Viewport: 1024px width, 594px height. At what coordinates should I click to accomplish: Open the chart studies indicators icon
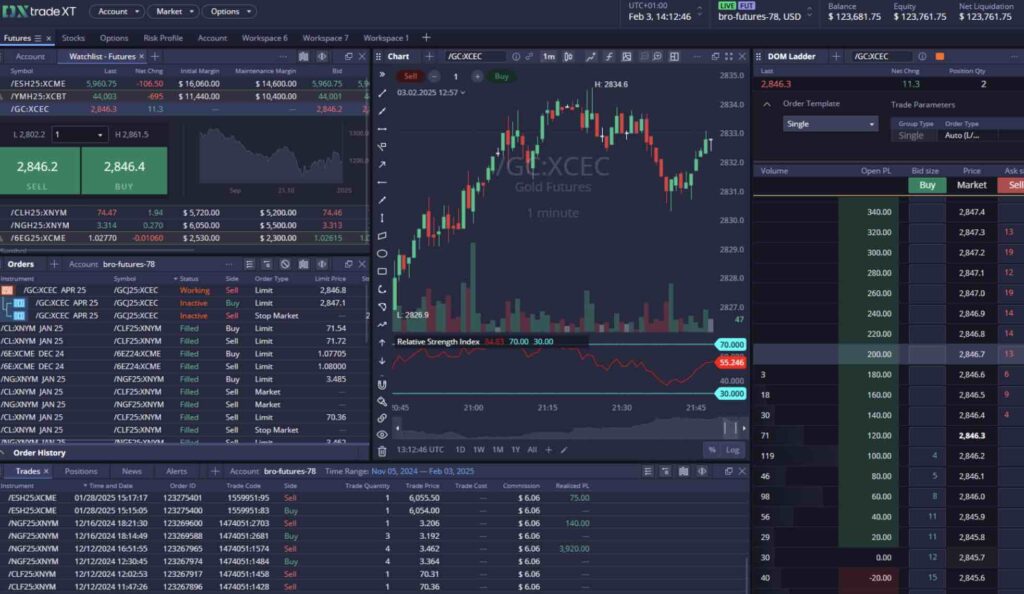609,57
